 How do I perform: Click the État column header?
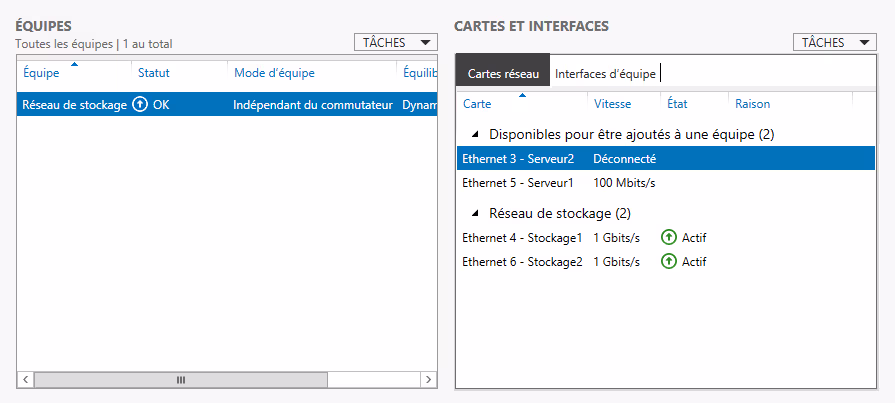[677, 103]
